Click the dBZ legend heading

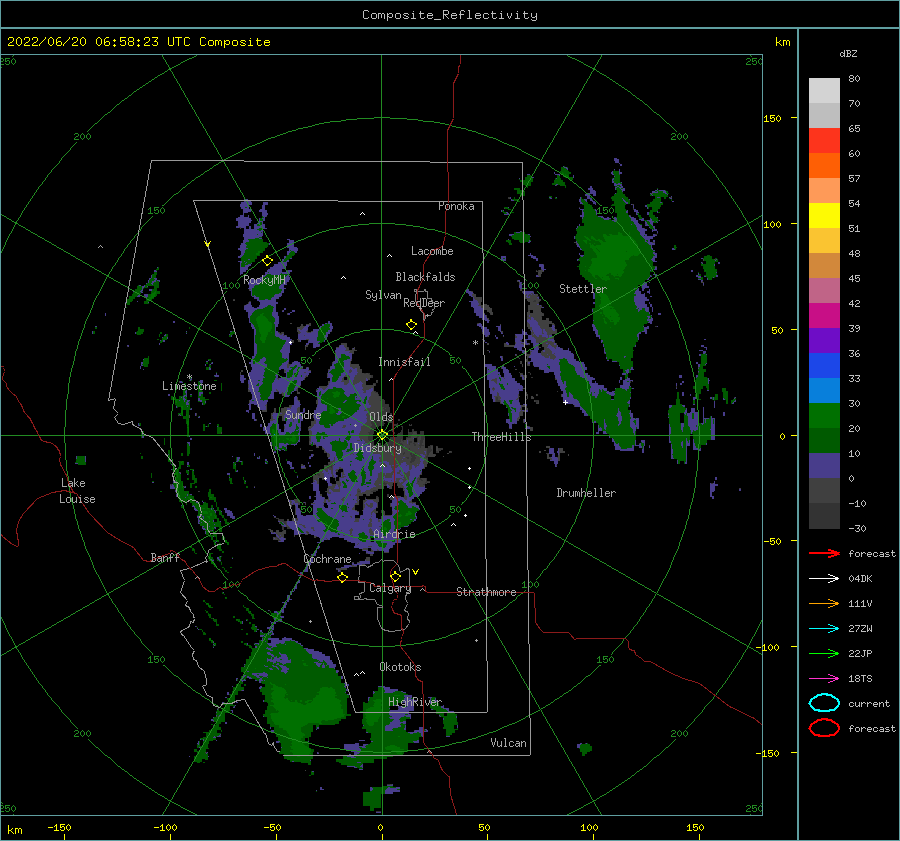click(848, 53)
